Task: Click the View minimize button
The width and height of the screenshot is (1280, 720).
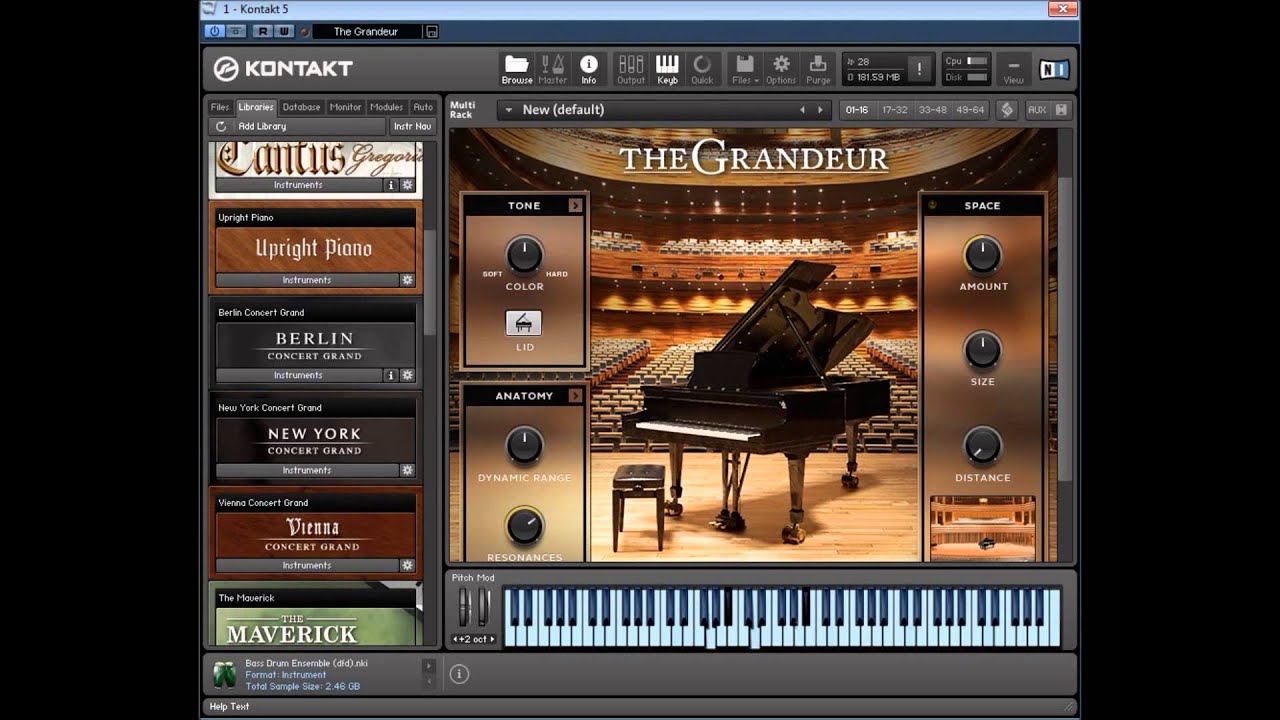Action: point(1013,69)
